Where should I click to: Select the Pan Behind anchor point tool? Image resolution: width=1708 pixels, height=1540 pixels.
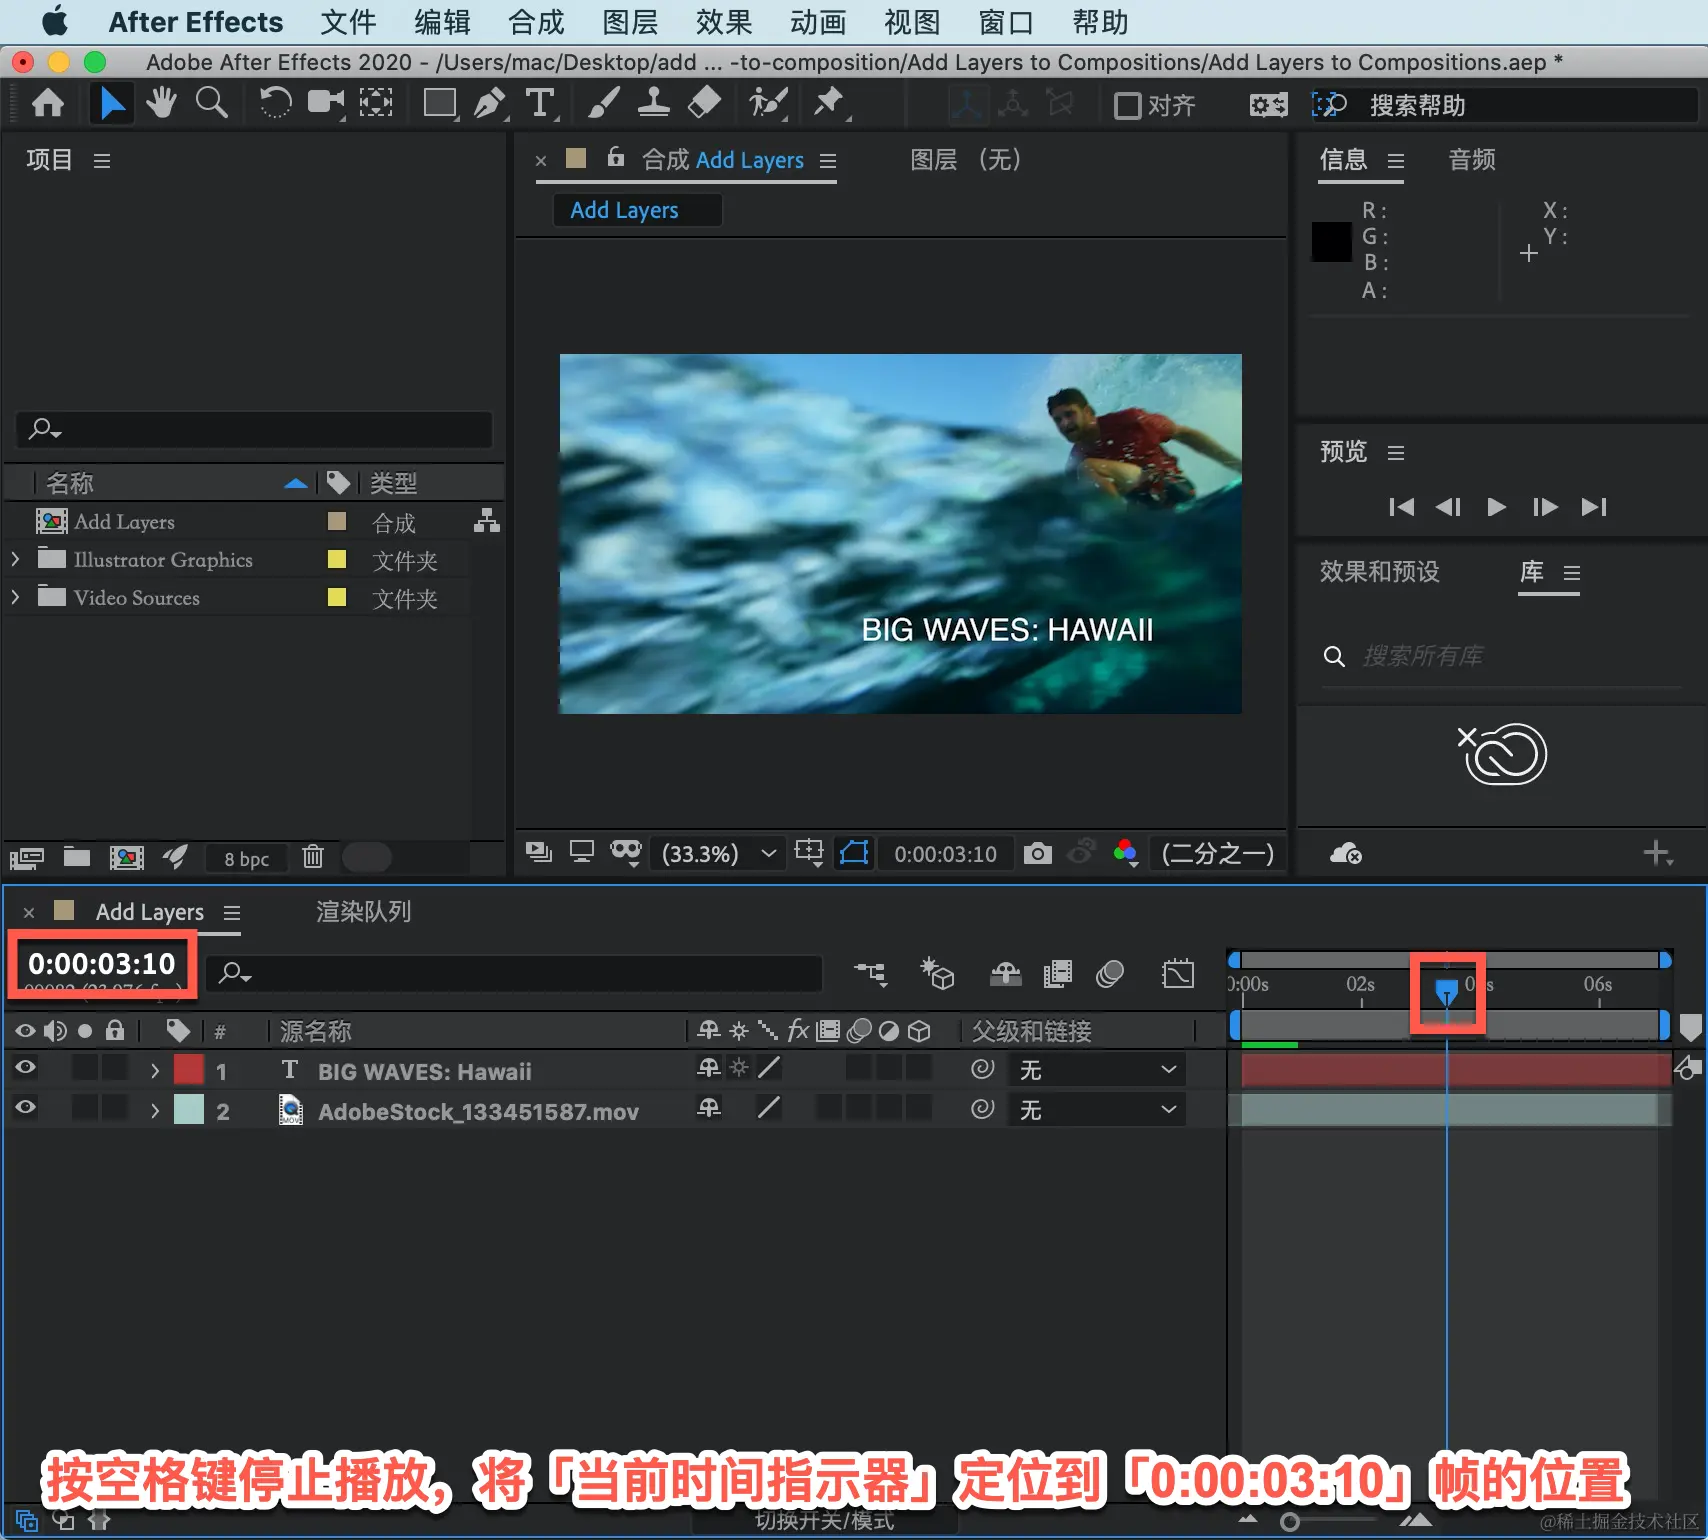tap(376, 103)
